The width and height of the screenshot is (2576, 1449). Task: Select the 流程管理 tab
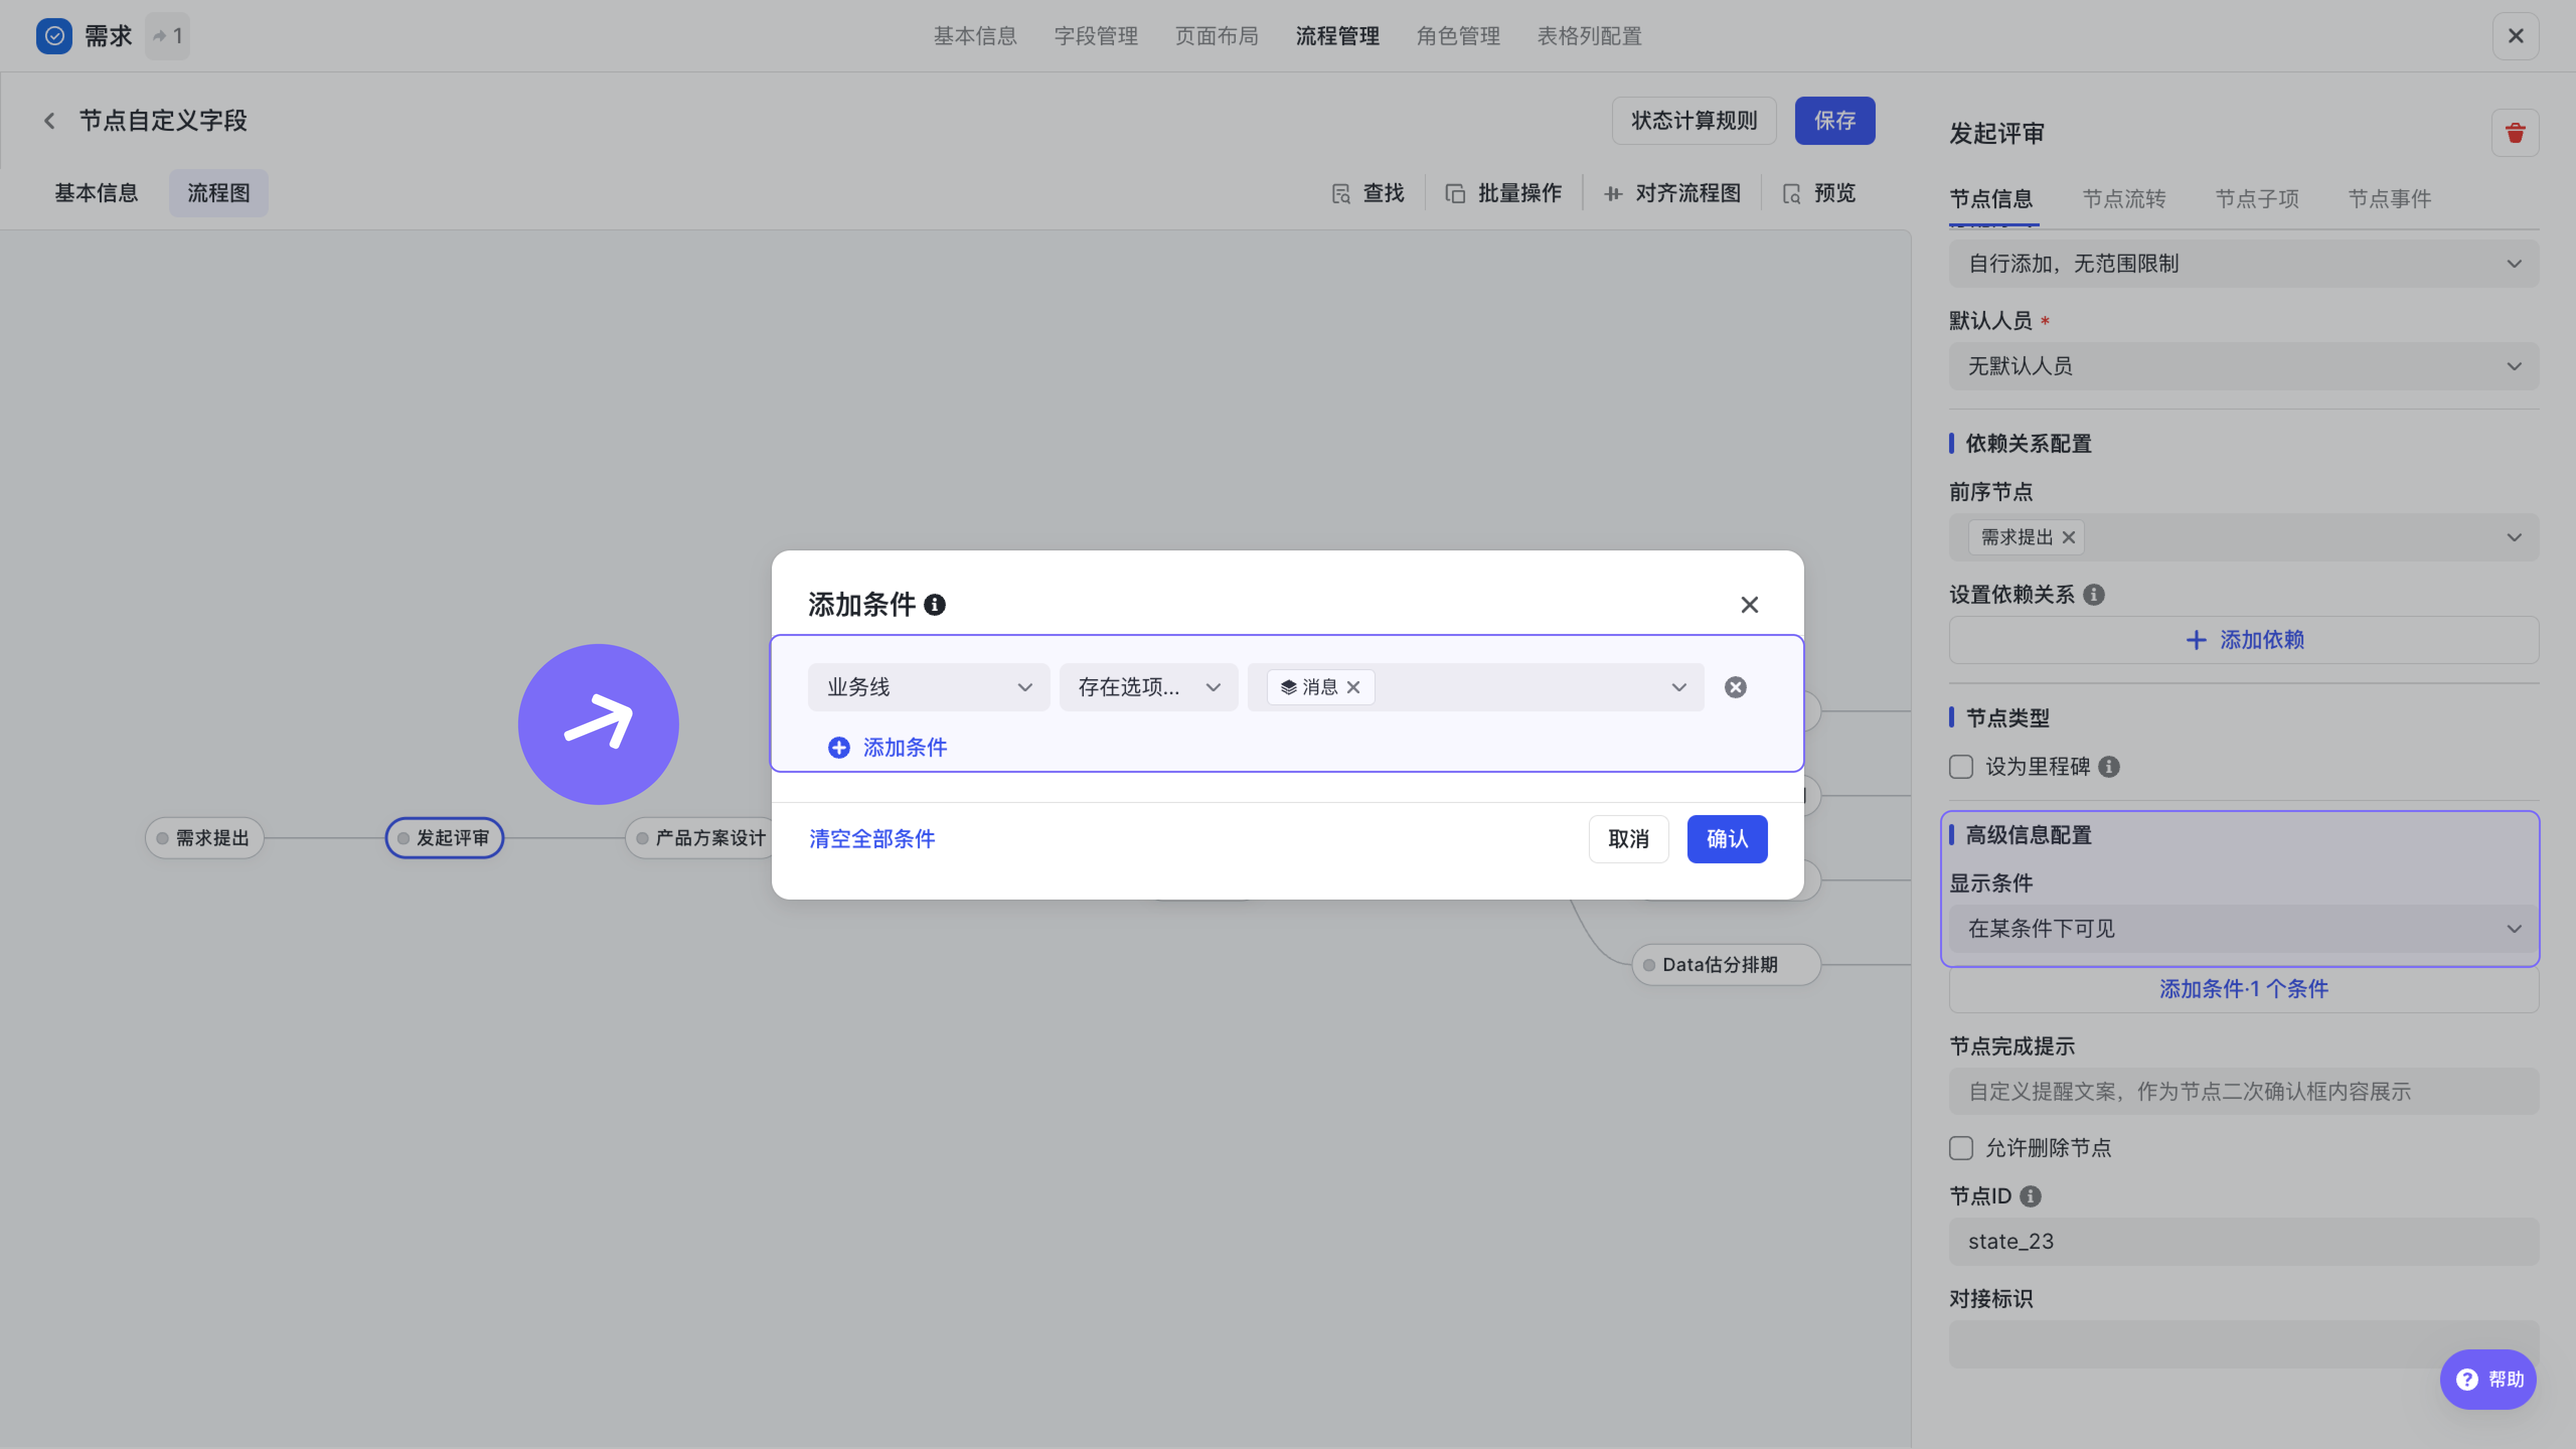(1337, 36)
